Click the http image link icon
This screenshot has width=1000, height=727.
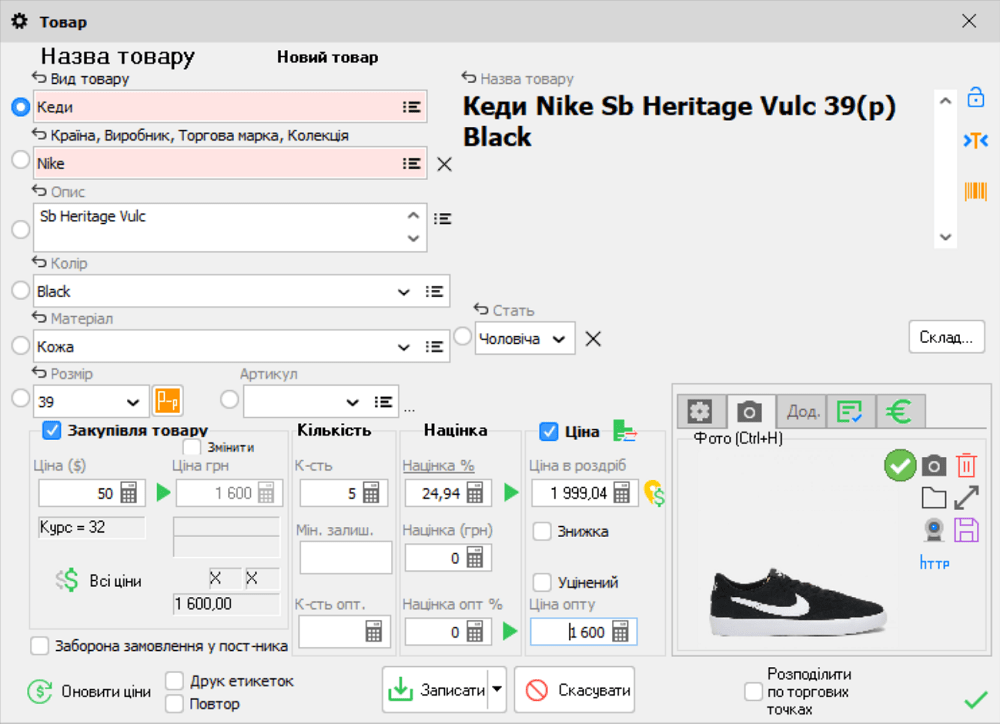click(934, 563)
